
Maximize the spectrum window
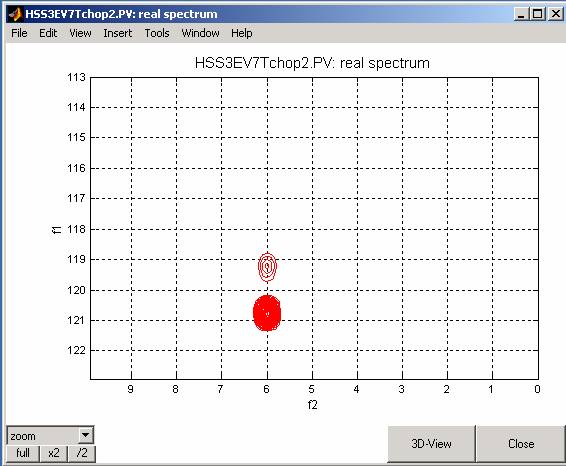(537, 14)
